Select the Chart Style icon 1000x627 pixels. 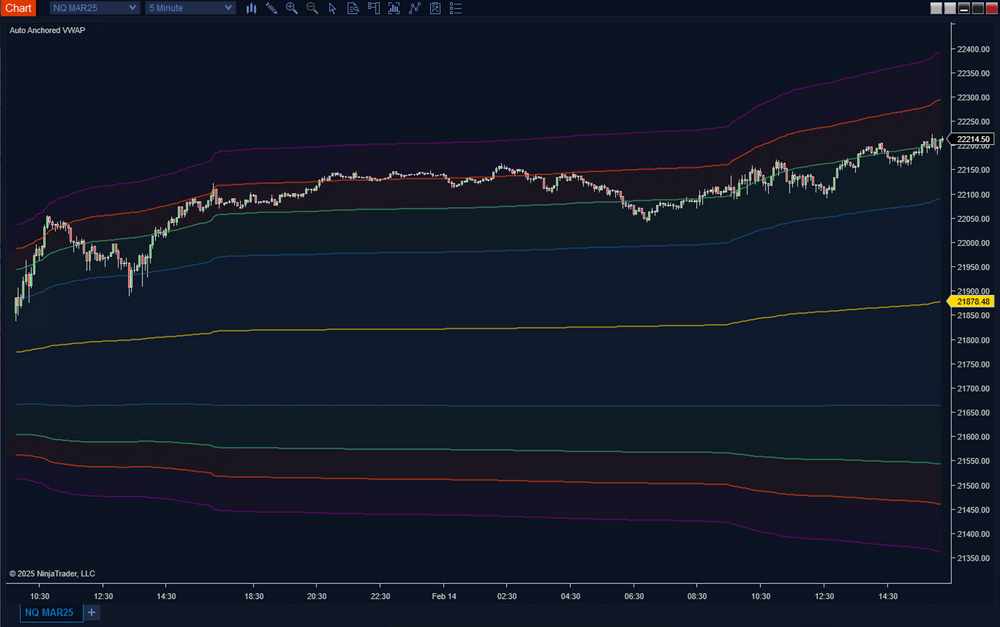coord(251,8)
